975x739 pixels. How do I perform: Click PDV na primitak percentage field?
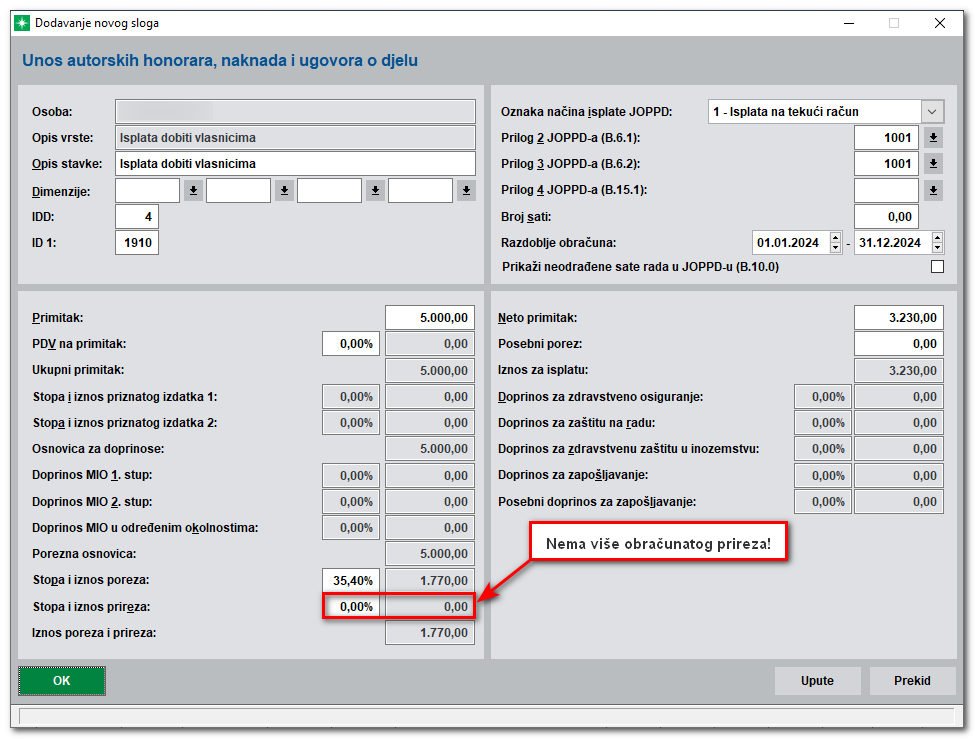[351, 344]
